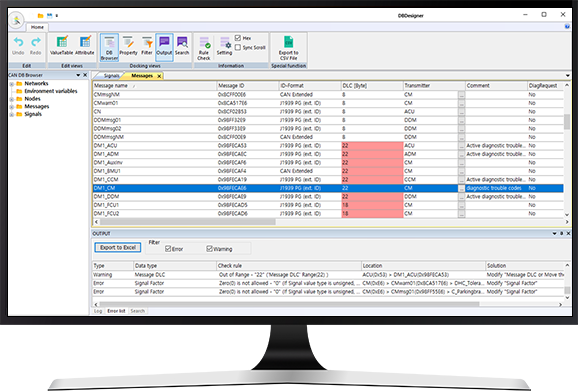Close the CAN DB Browser panel
Image resolution: width=578 pixels, height=391 pixels.
85,75
